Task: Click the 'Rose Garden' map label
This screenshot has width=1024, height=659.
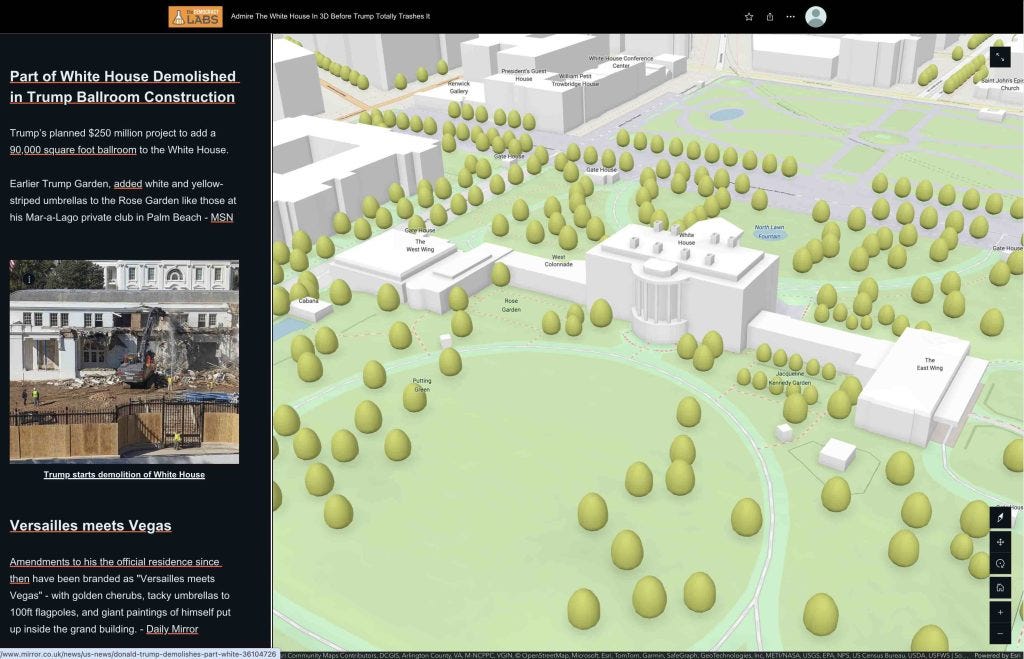Action: pyautogui.click(x=511, y=305)
